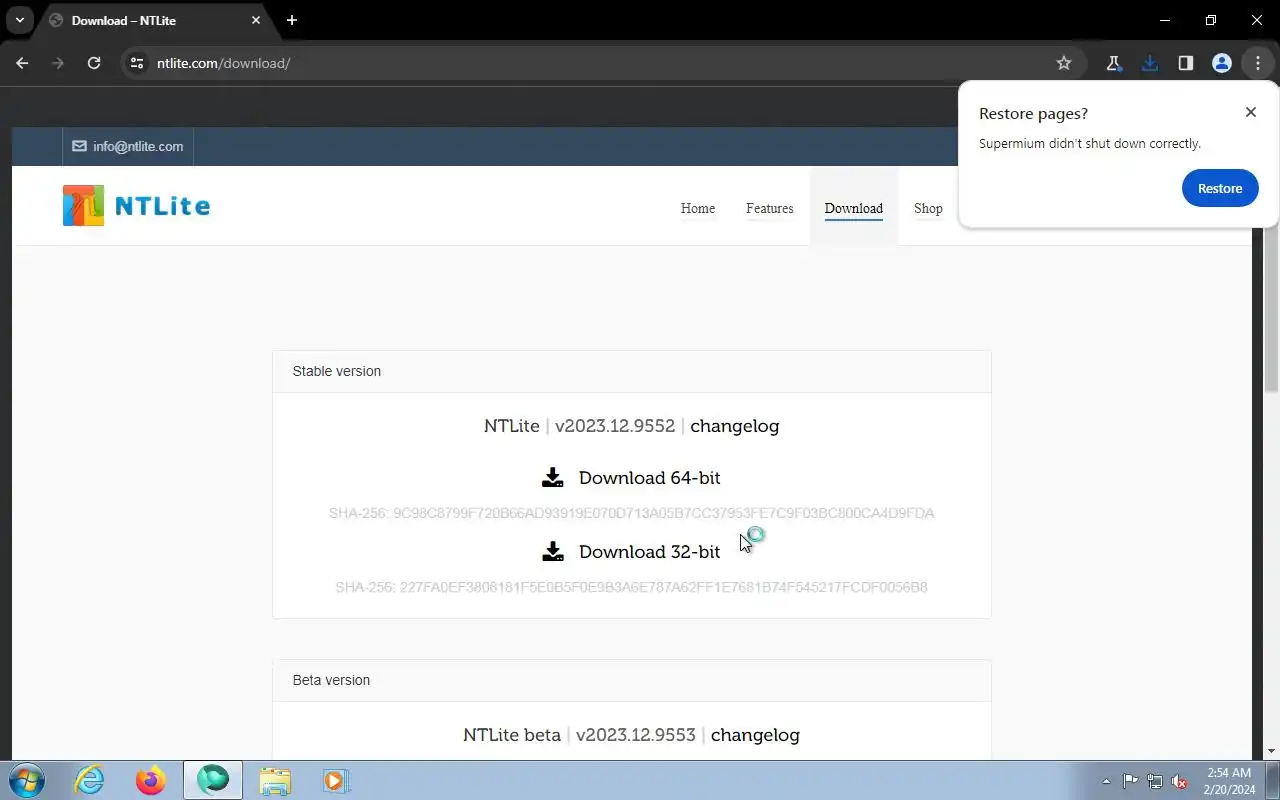Open the Home menu item
Viewport: 1280px width, 800px height.
coord(698,208)
